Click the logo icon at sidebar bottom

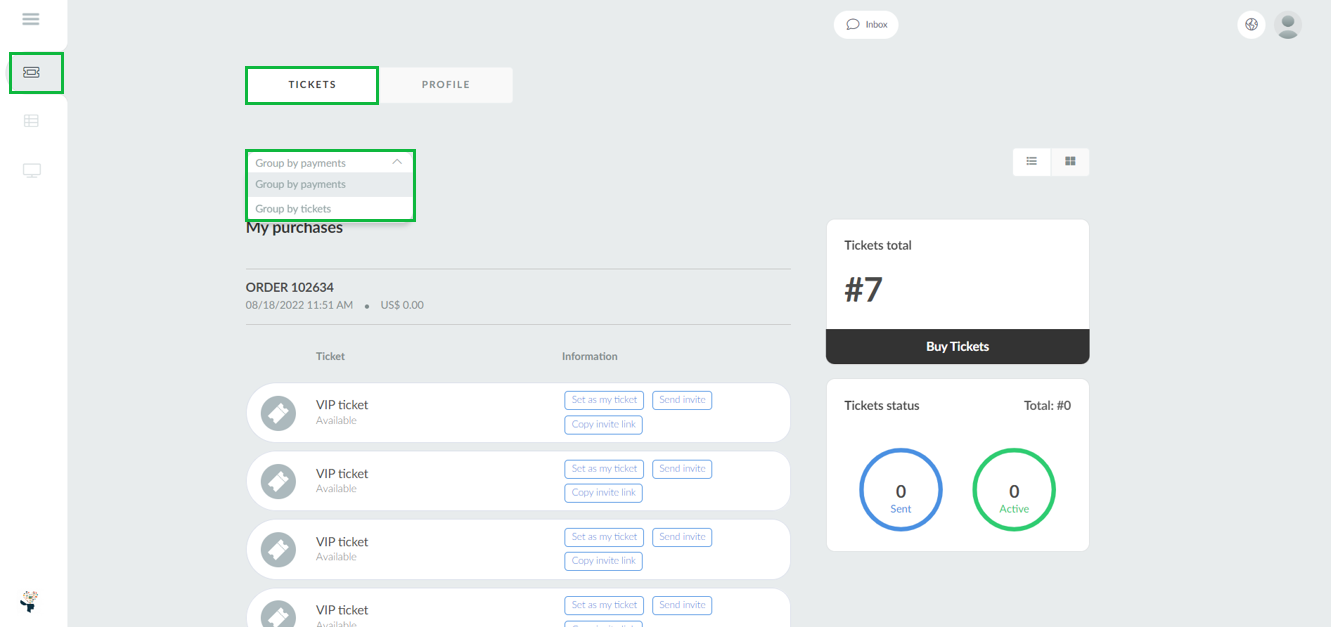29,601
